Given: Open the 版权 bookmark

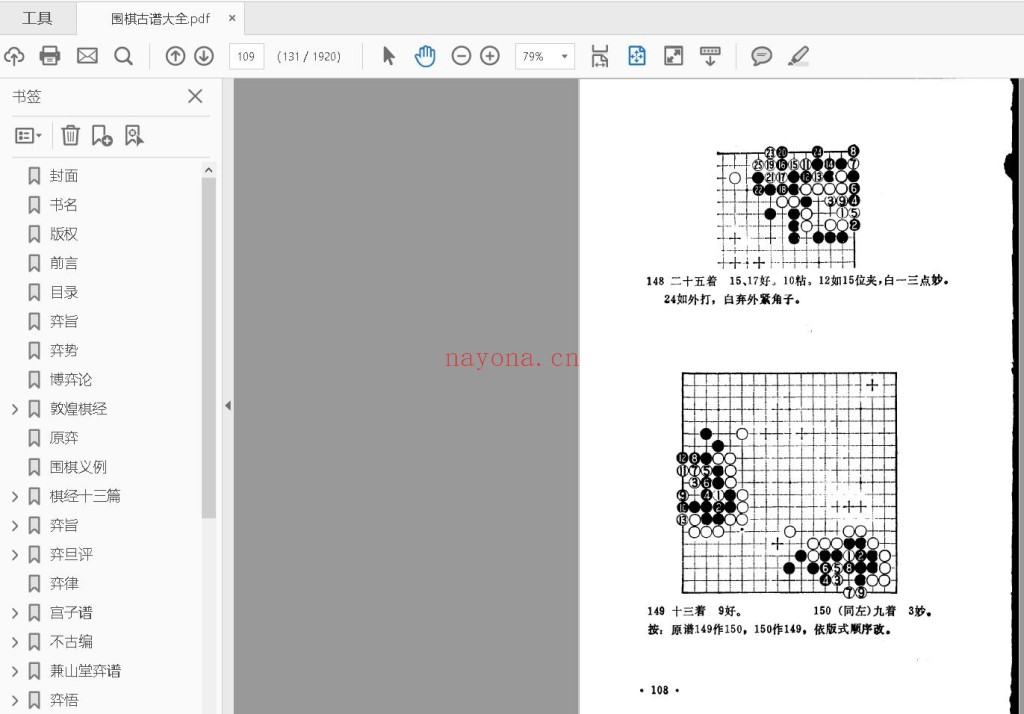Looking at the screenshot, I should pyautogui.click(x=64, y=234).
